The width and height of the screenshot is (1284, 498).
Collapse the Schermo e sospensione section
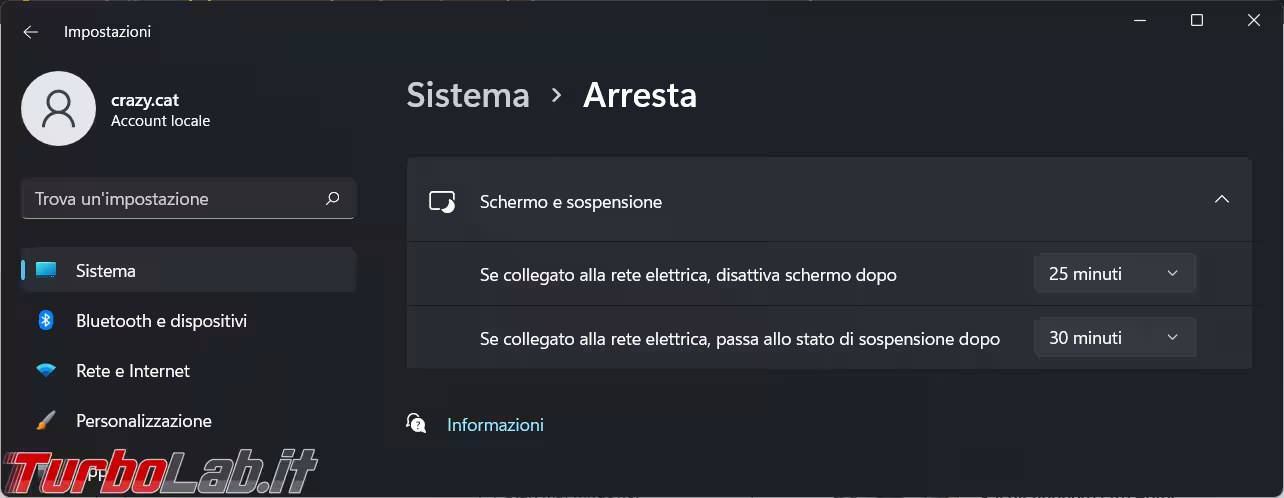click(1221, 200)
